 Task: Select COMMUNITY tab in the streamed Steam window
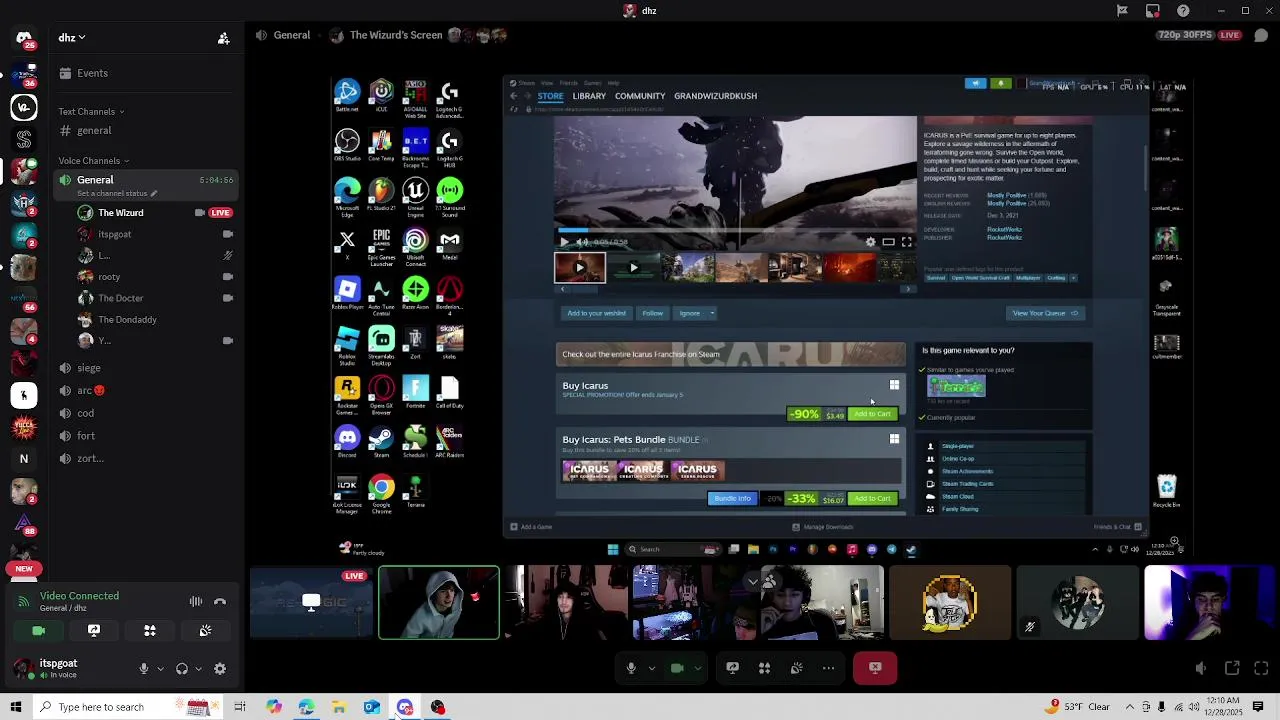(640, 96)
